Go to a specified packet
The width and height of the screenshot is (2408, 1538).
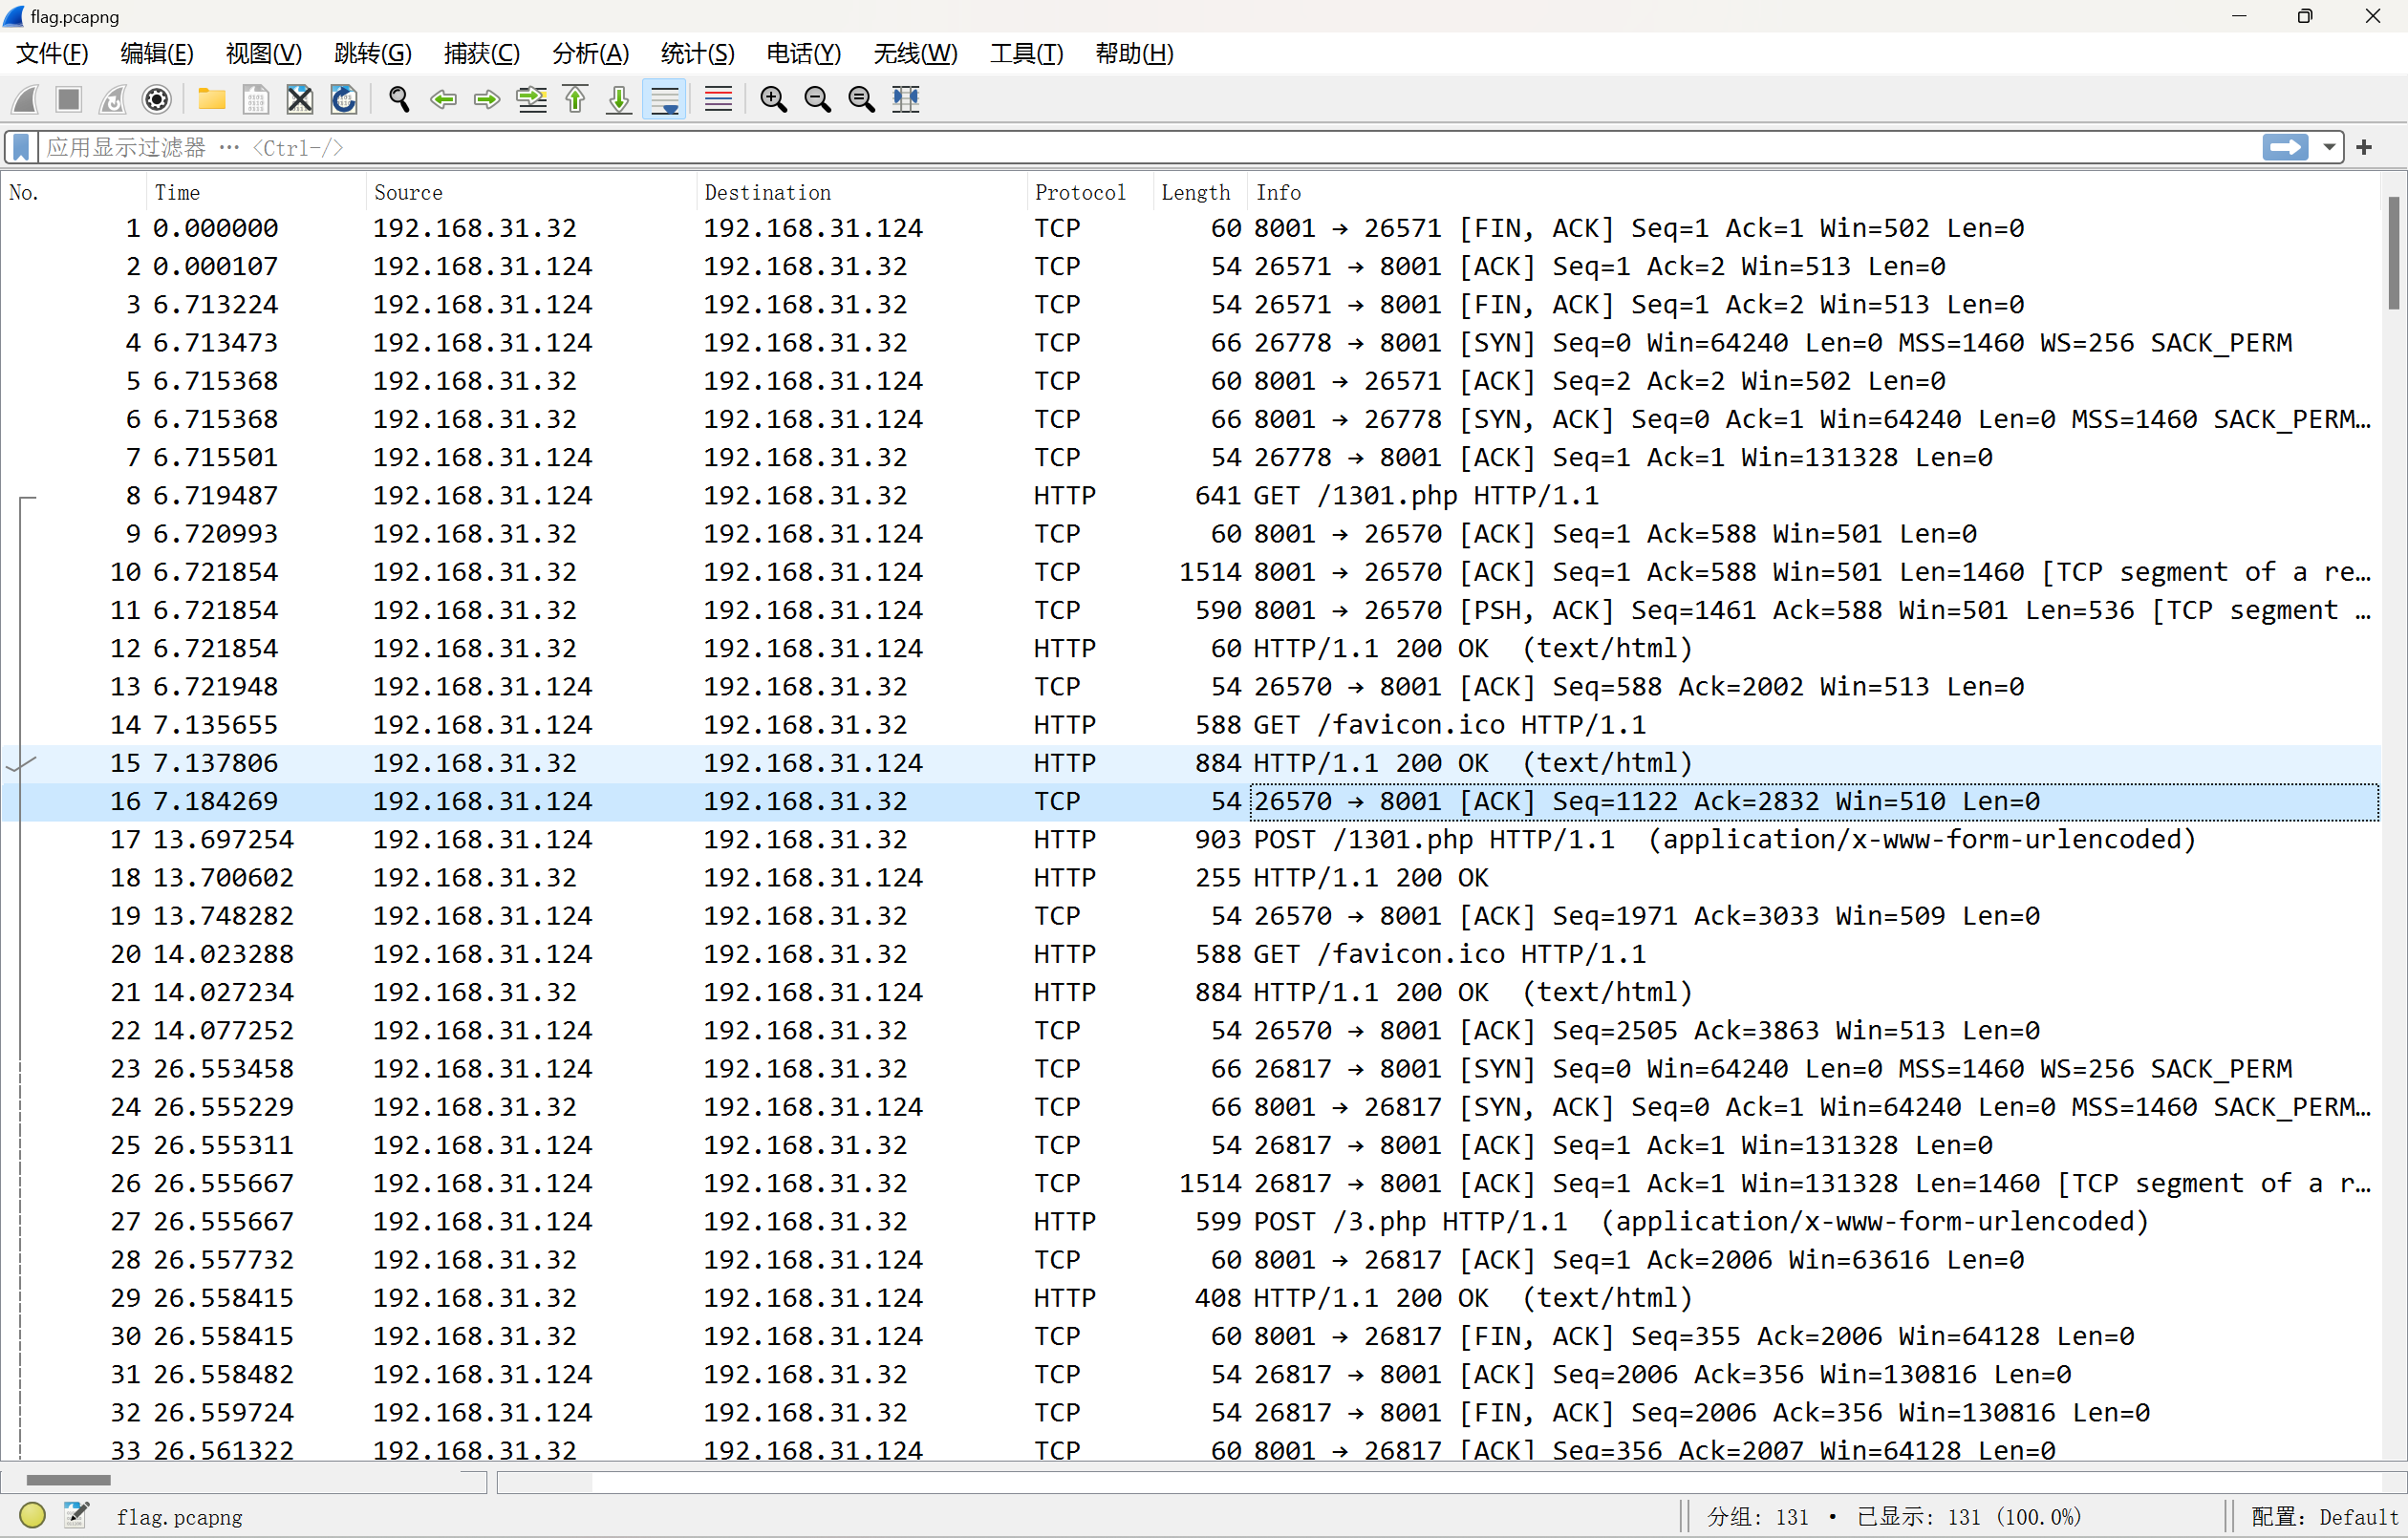531,99
